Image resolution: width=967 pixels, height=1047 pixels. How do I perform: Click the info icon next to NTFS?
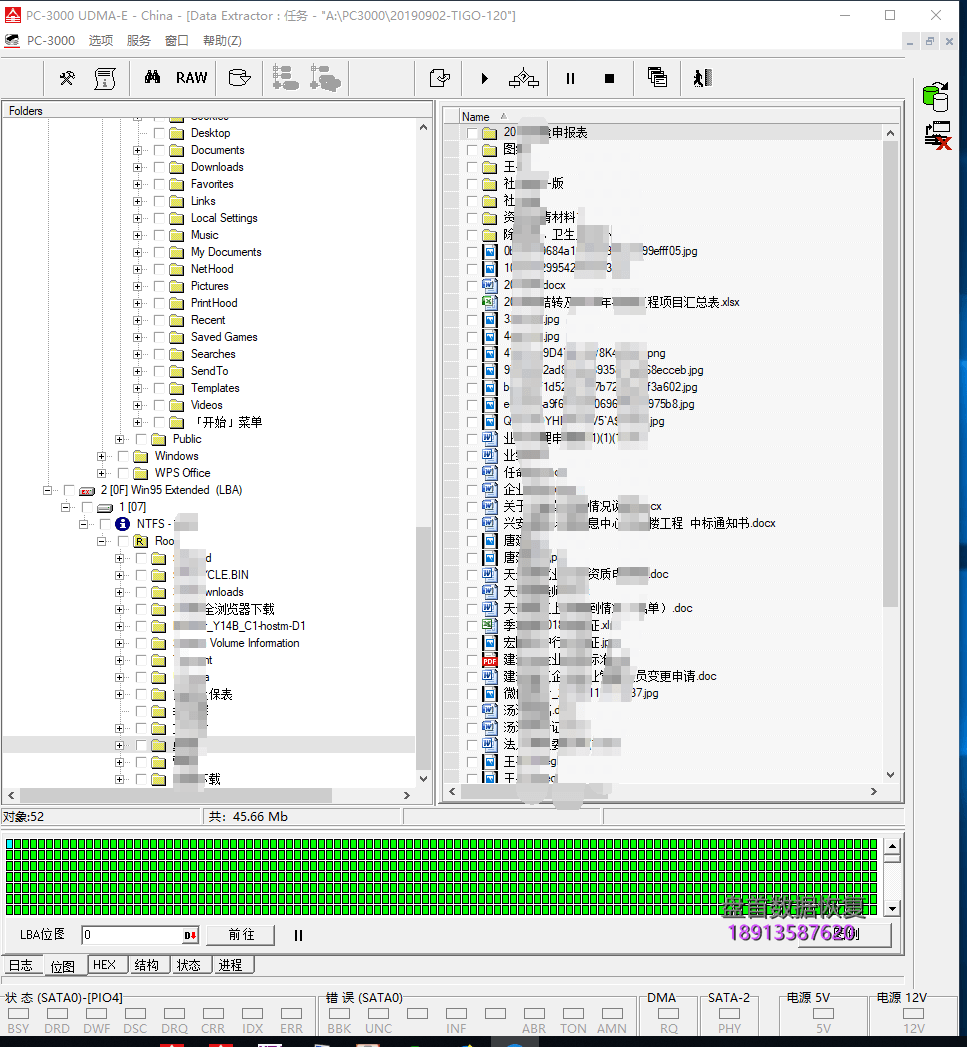pyautogui.click(x=122, y=524)
